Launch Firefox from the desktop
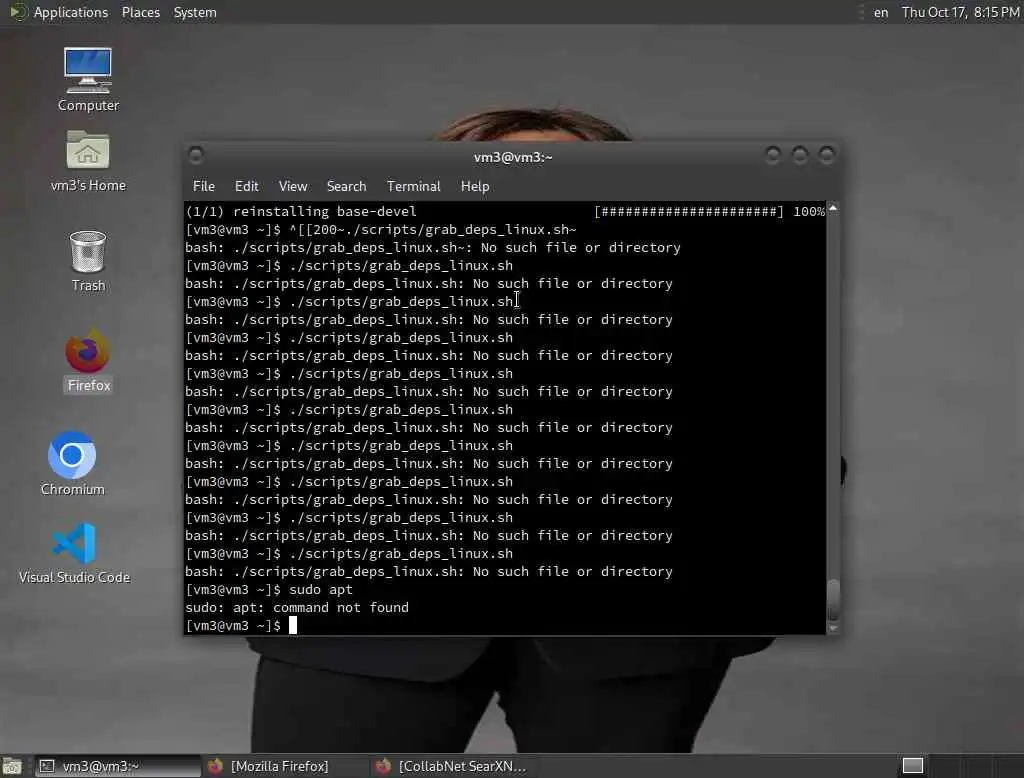 (x=89, y=360)
